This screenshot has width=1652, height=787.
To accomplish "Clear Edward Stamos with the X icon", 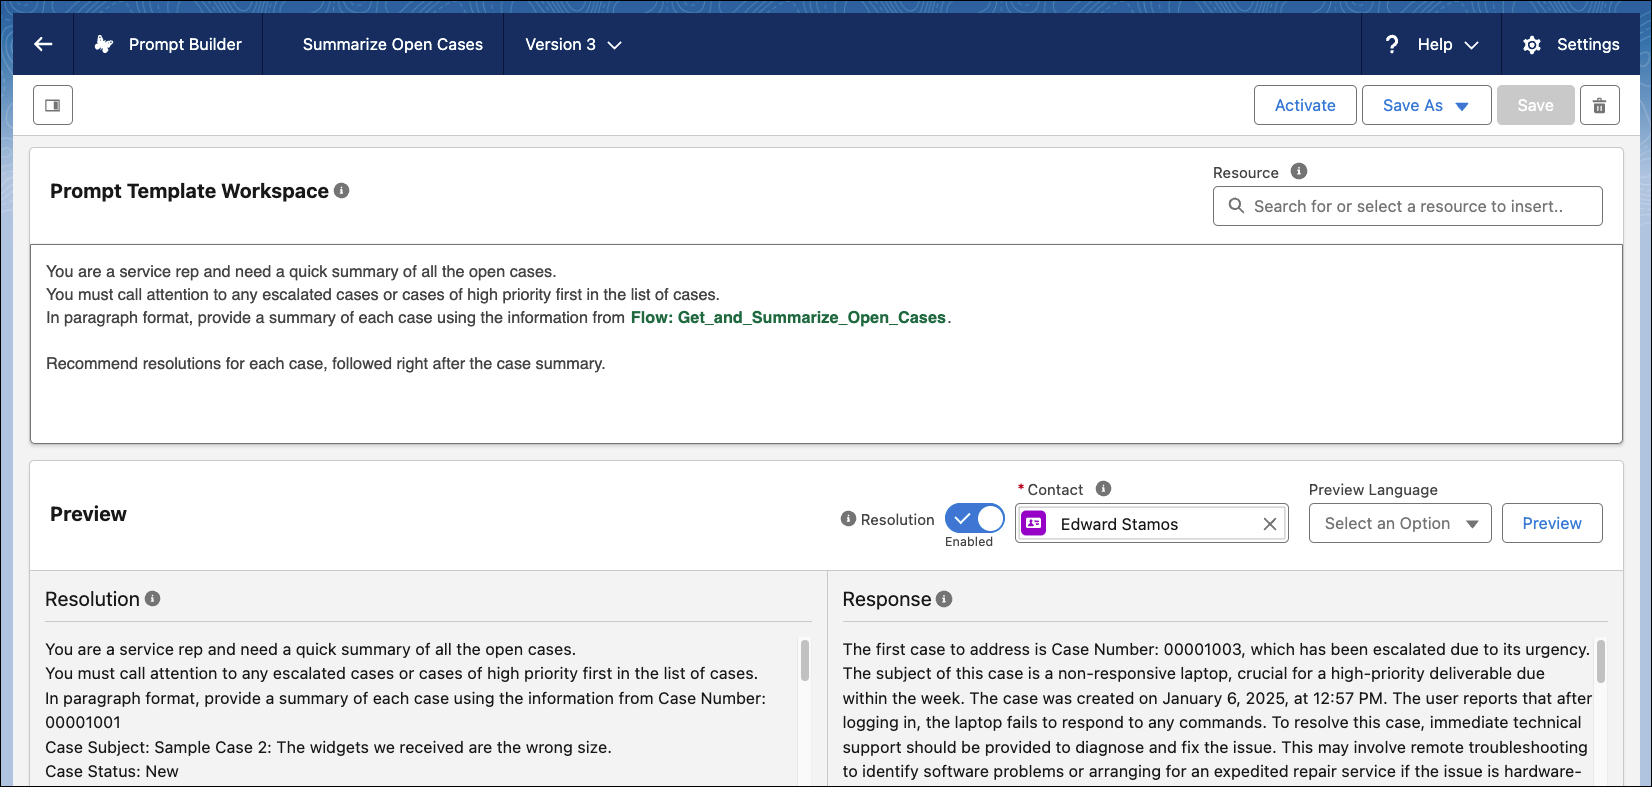I will point(1270,524).
